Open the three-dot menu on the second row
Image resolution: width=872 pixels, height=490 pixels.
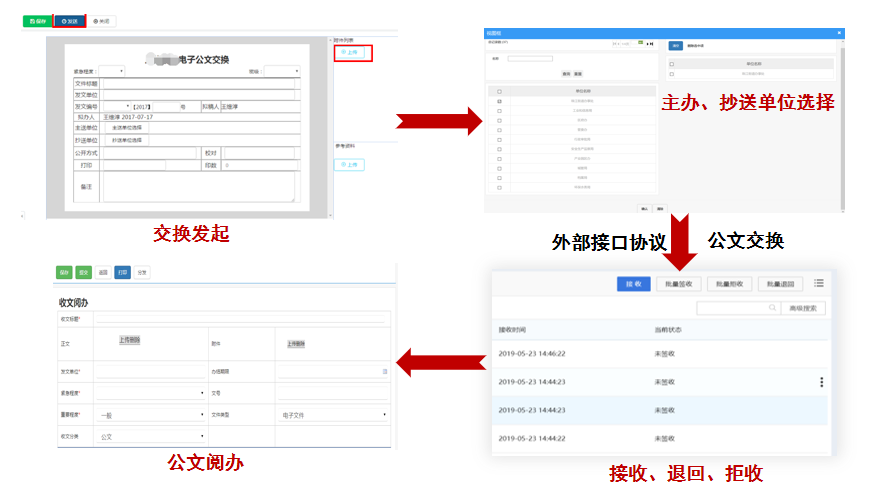coord(821,382)
